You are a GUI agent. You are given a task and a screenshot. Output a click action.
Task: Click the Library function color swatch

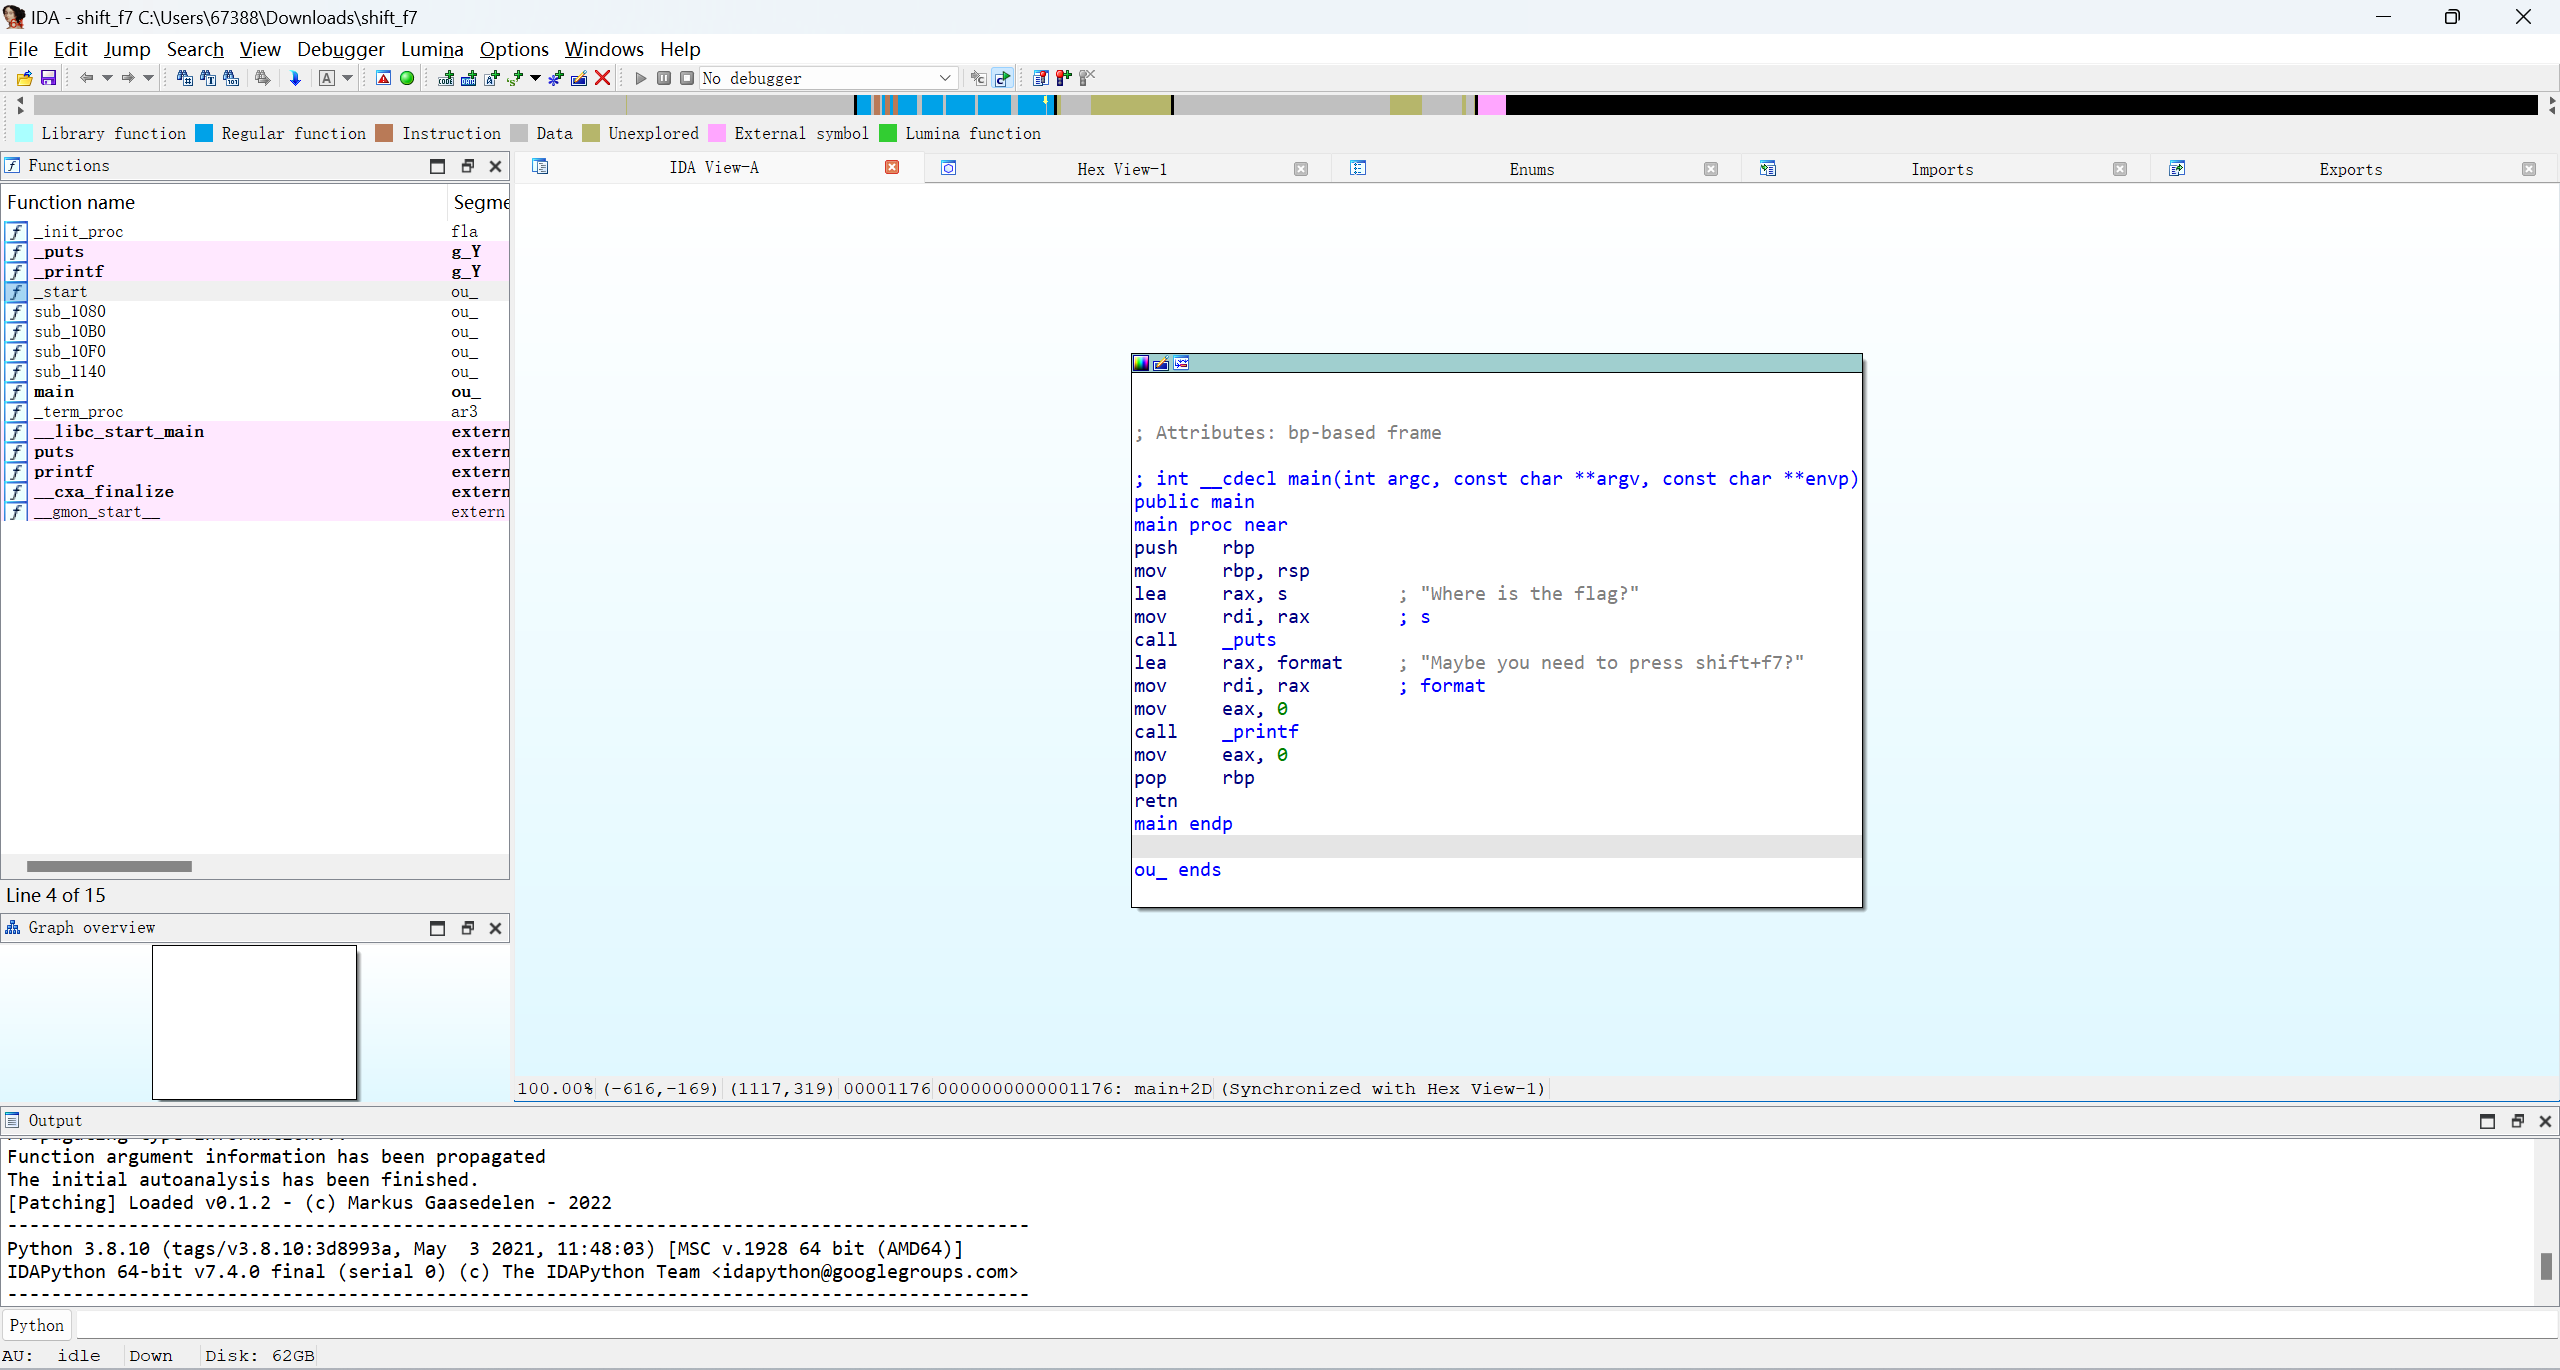pyautogui.click(x=25, y=133)
